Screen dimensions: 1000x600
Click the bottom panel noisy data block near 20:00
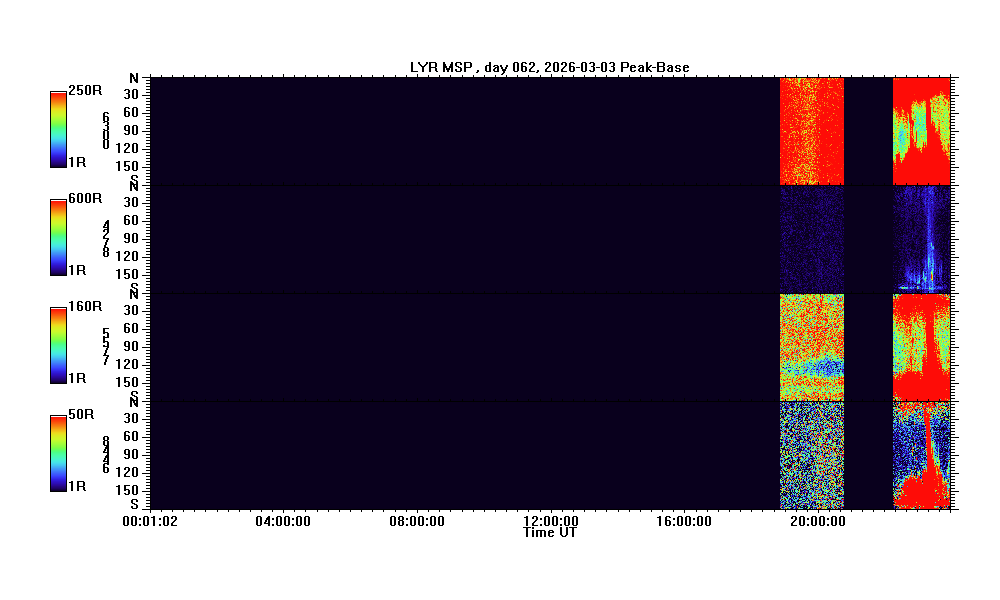pos(811,455)
